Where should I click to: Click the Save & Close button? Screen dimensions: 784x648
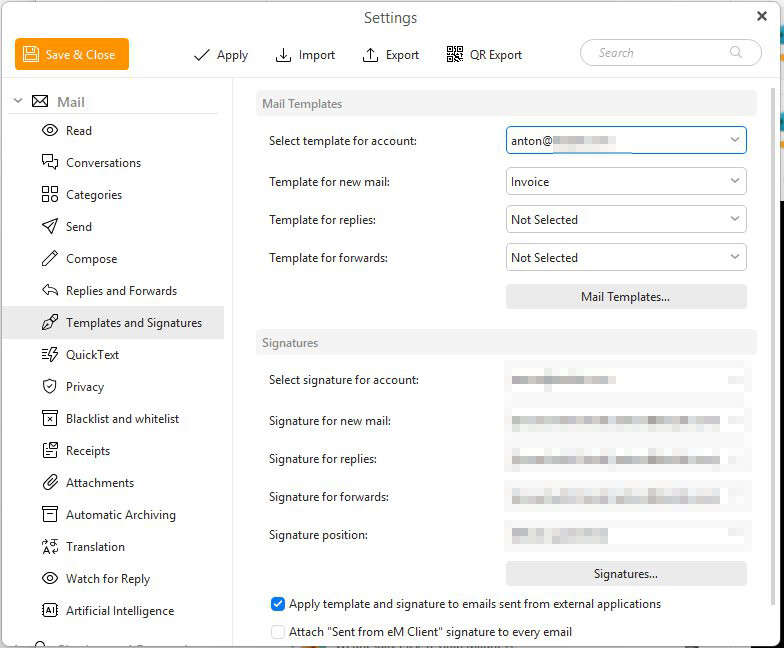72,54
